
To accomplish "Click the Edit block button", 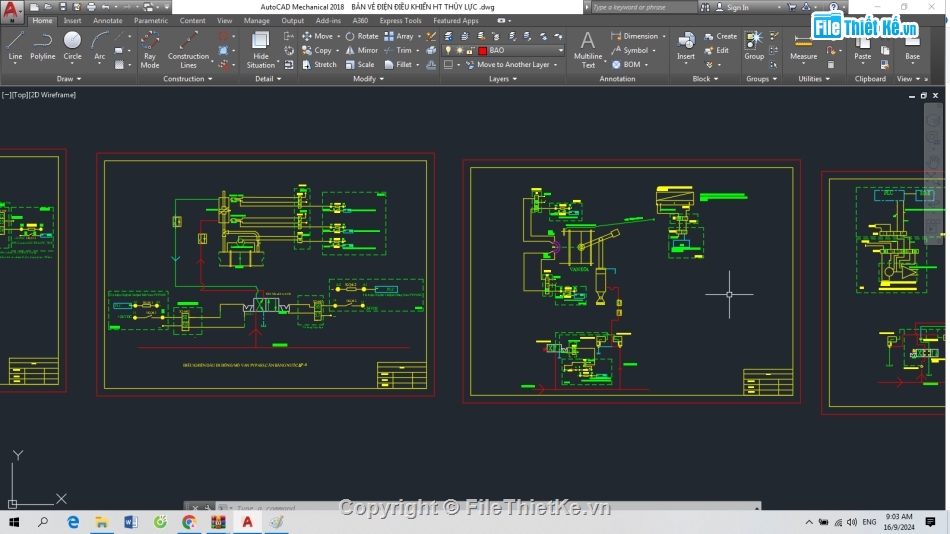I will (717, 50).
